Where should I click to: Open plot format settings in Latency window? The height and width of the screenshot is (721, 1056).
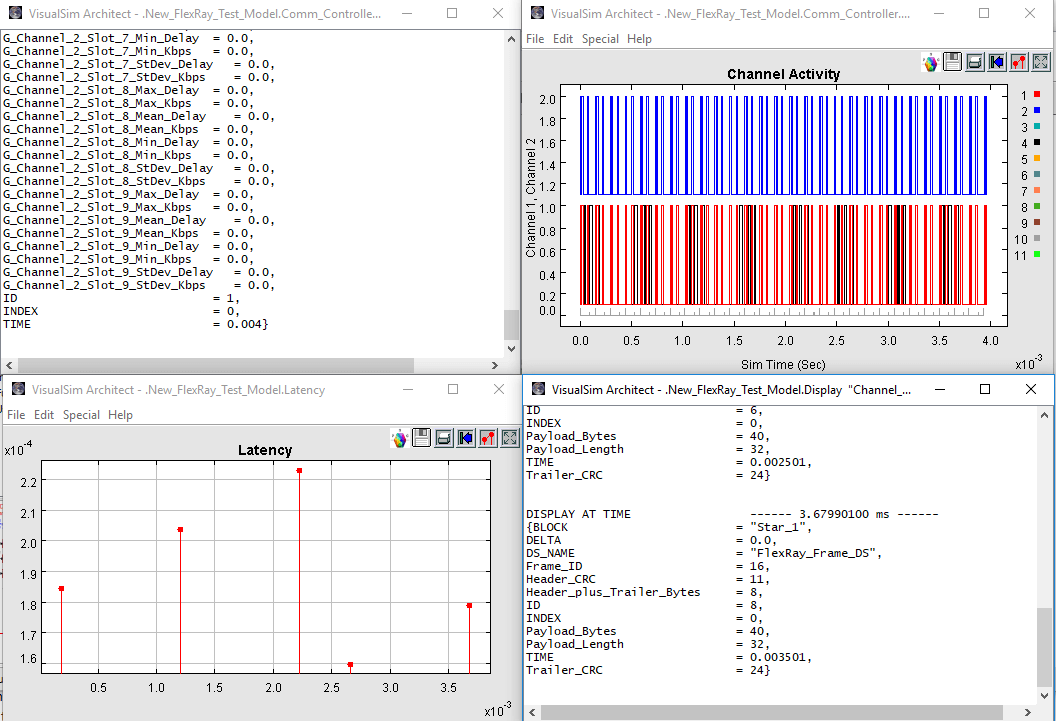click(x=487, y=438)
